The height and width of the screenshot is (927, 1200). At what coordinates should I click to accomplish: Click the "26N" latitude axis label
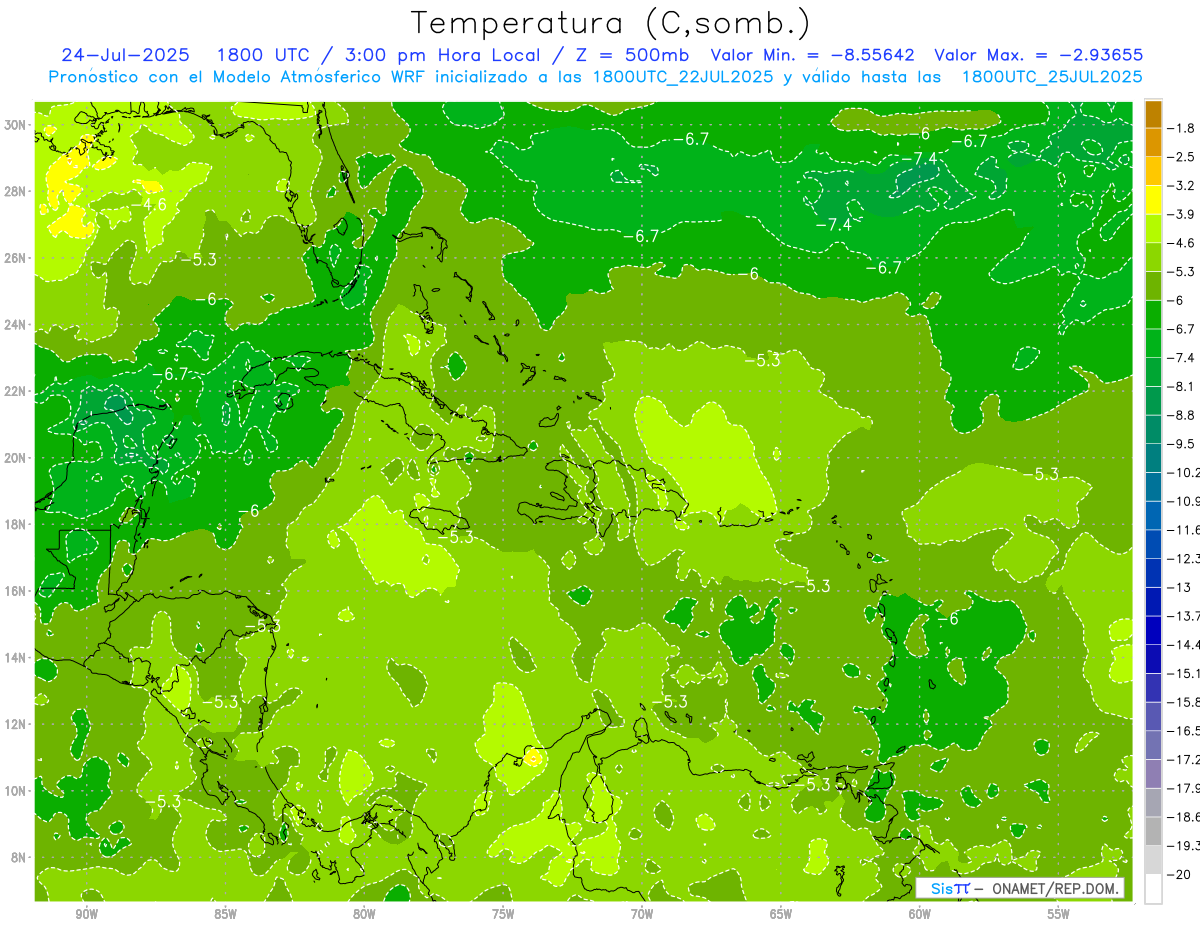(15, 258)
